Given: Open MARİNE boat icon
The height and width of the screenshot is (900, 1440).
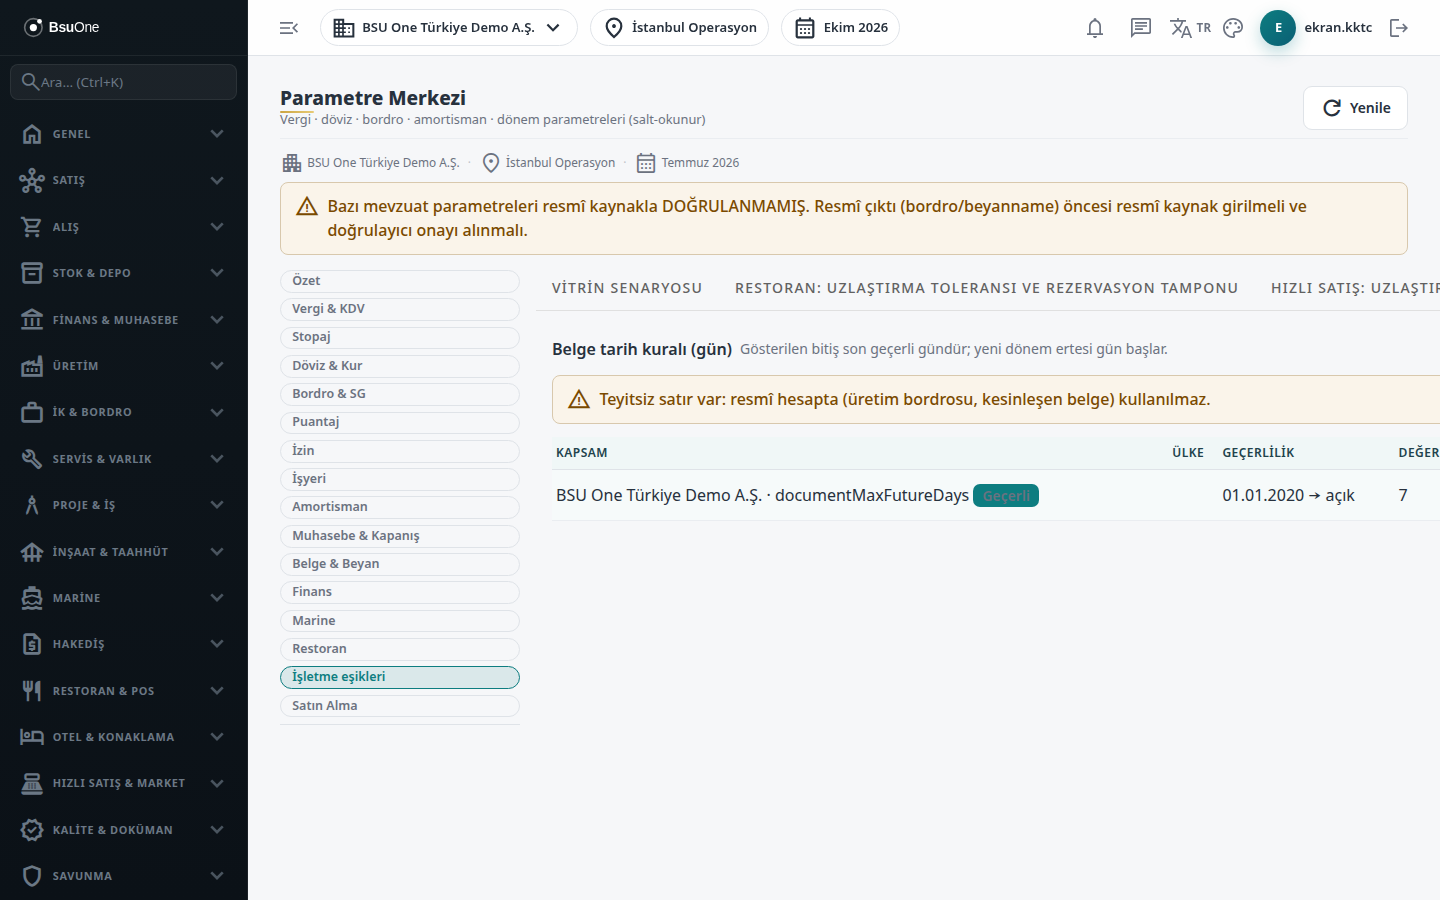Looking at the screenshot, I should (x=32, y=598).
